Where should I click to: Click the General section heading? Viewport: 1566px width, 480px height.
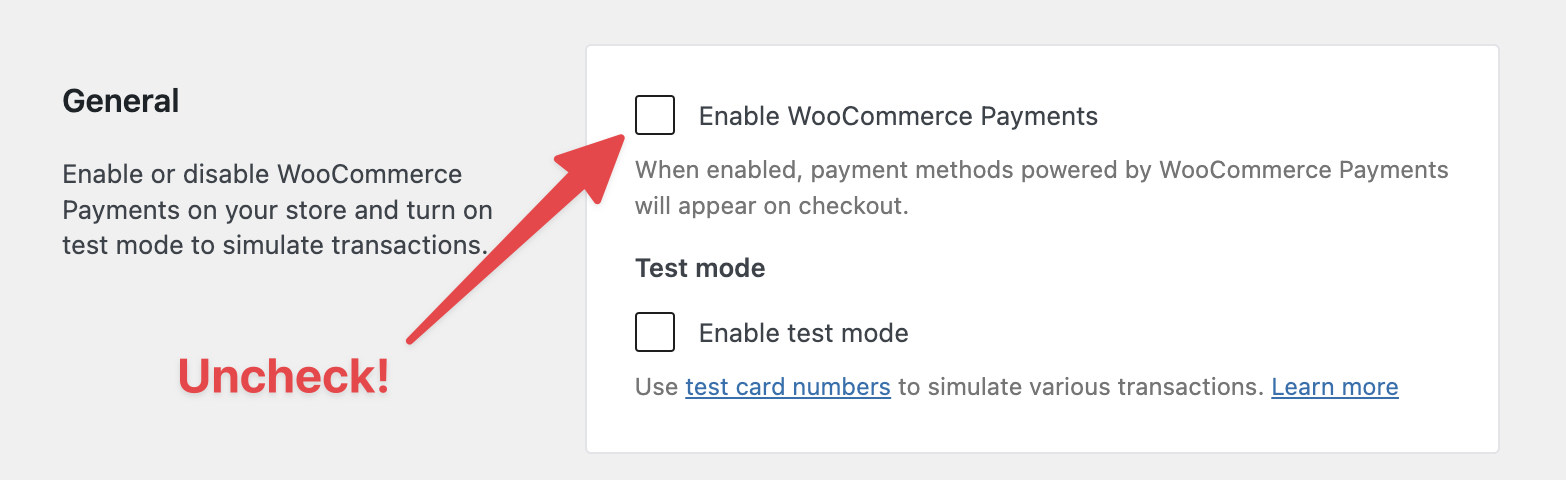click(x=121, y=101)
